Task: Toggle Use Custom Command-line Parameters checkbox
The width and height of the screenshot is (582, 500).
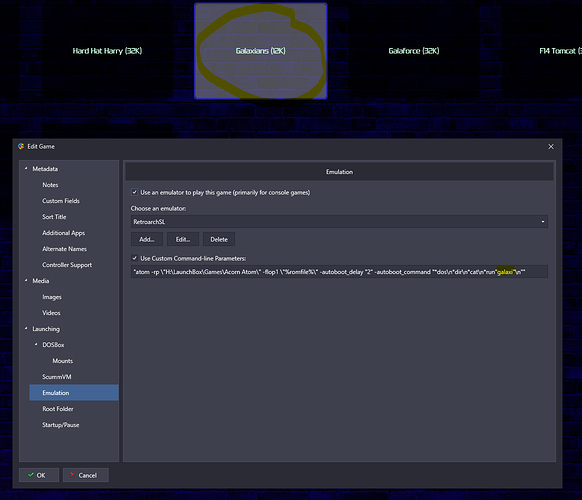Action: [135, 258]
